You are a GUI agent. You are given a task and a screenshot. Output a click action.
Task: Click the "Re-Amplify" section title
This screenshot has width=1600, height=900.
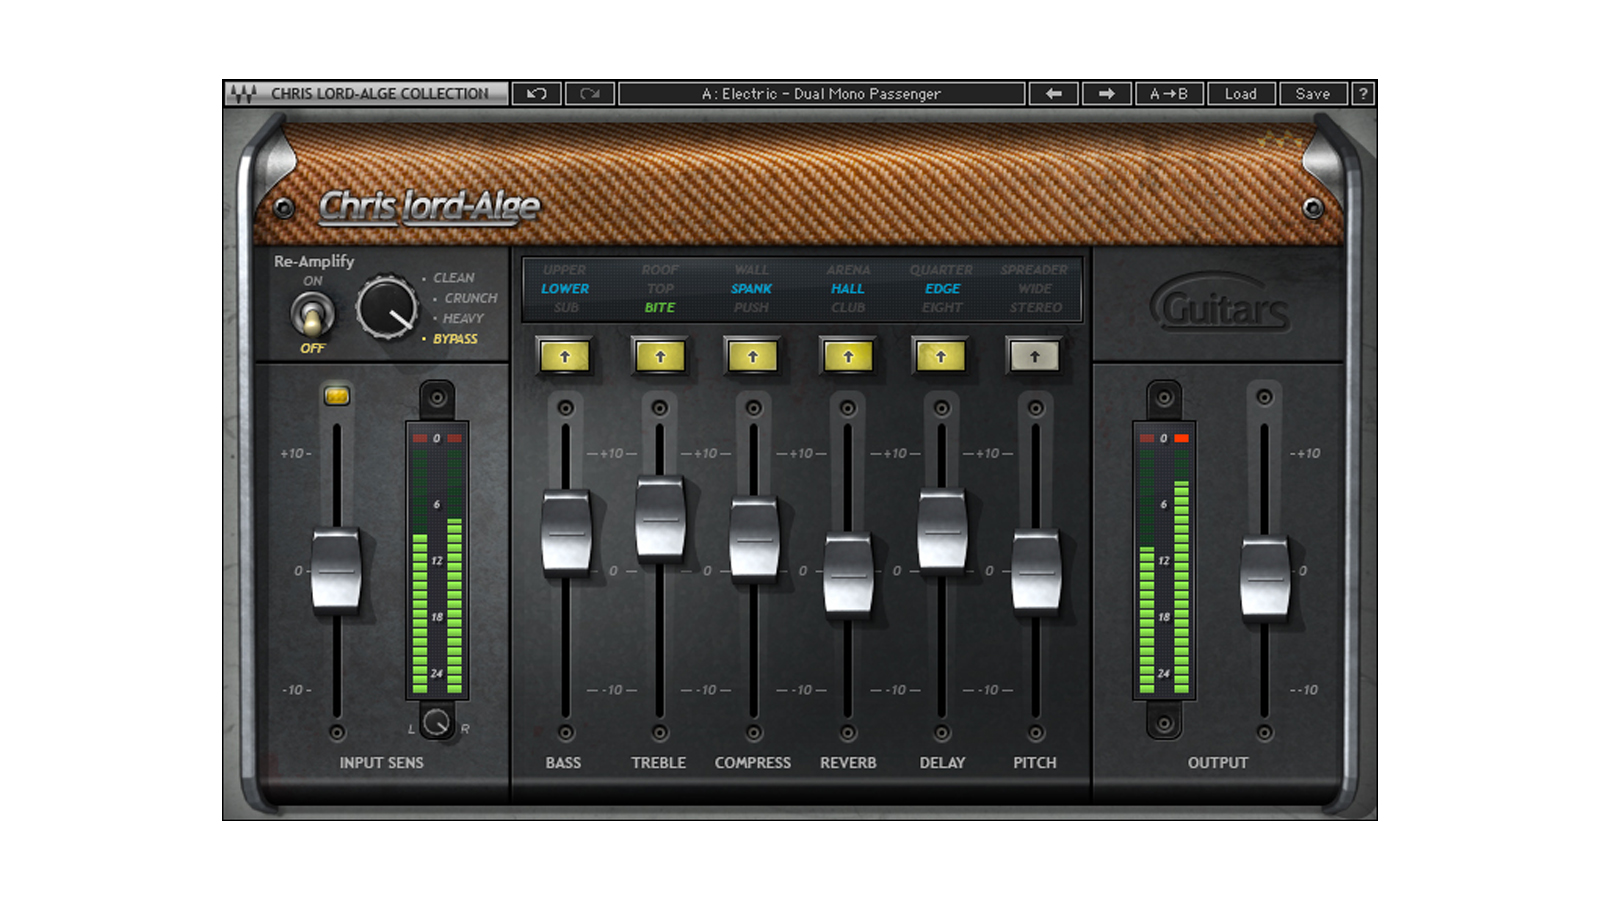point(314,261)
